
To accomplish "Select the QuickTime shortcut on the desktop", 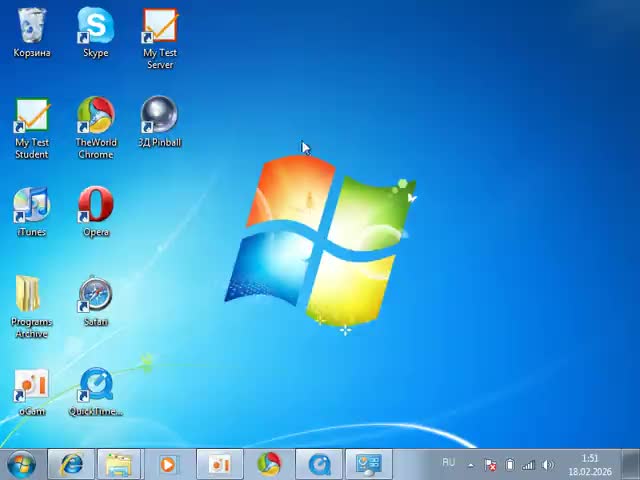I will click(x=96, y=386).
